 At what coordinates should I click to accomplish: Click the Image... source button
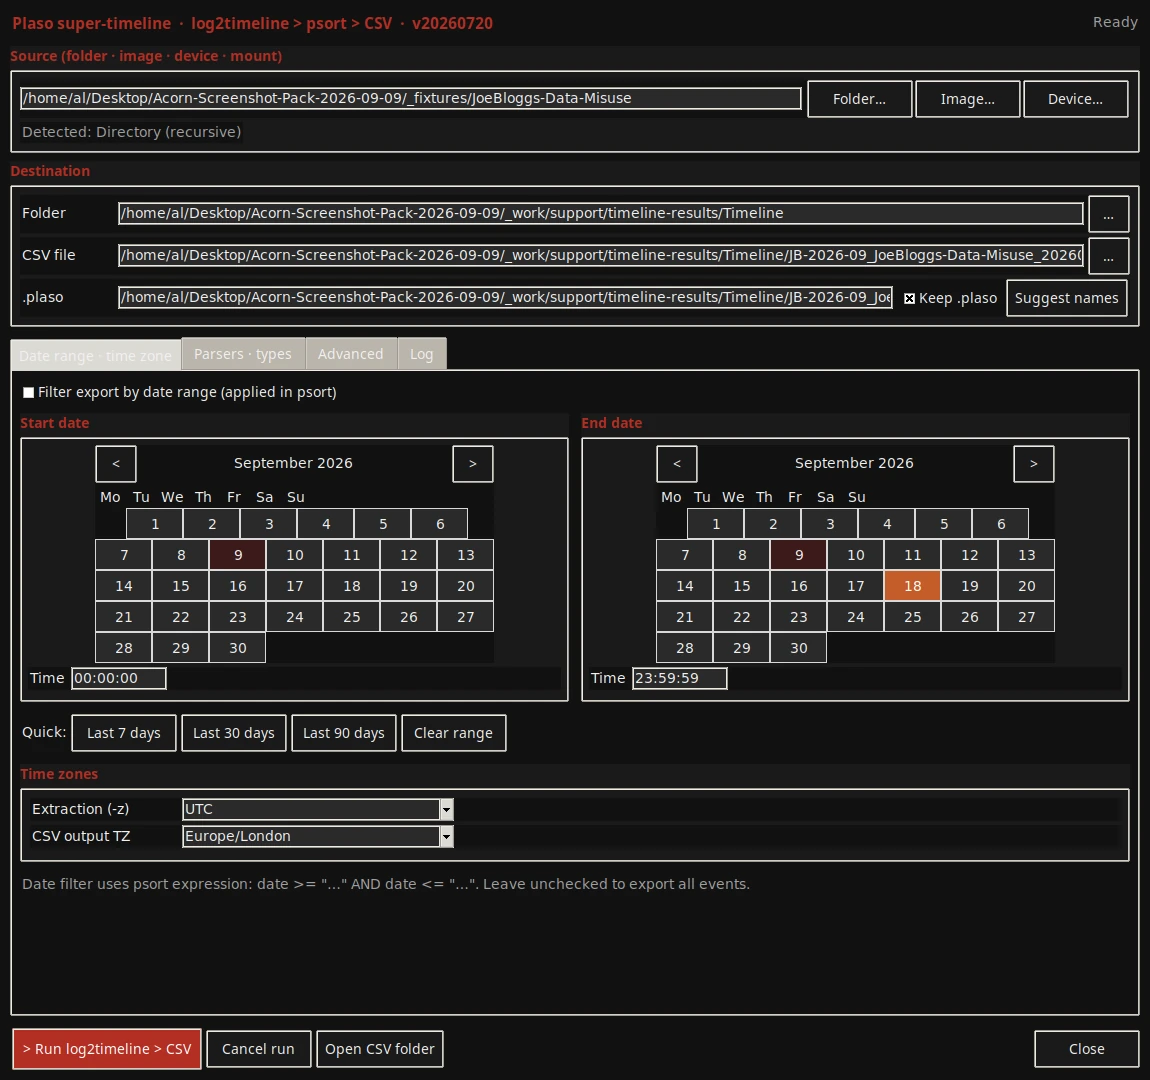pyautogui.click(x=968, y=99)
